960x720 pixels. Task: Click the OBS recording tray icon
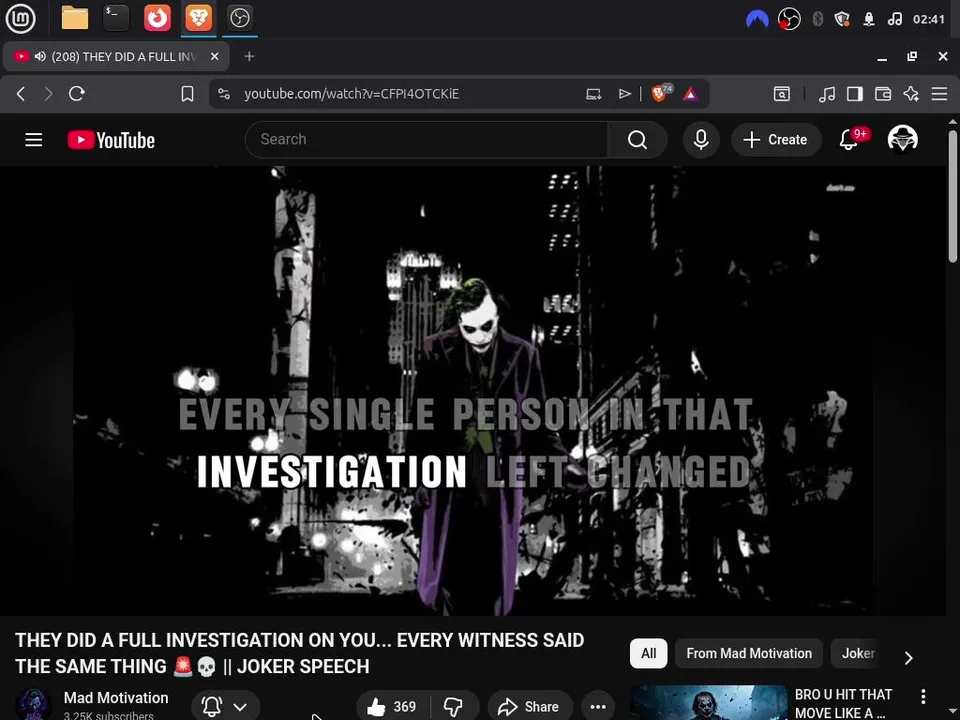tap(789, 19)
